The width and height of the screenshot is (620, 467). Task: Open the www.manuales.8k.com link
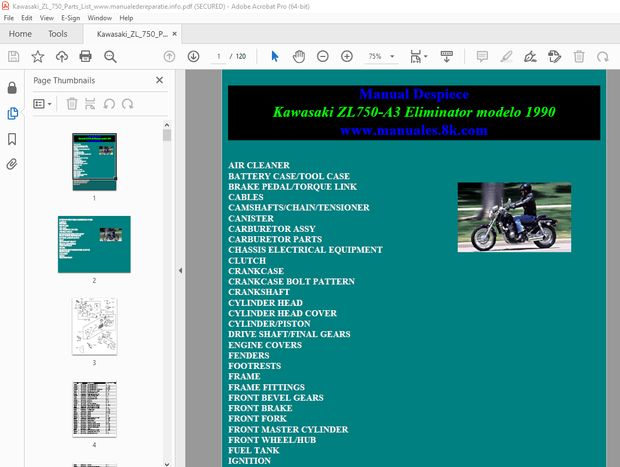coord(414,130)
